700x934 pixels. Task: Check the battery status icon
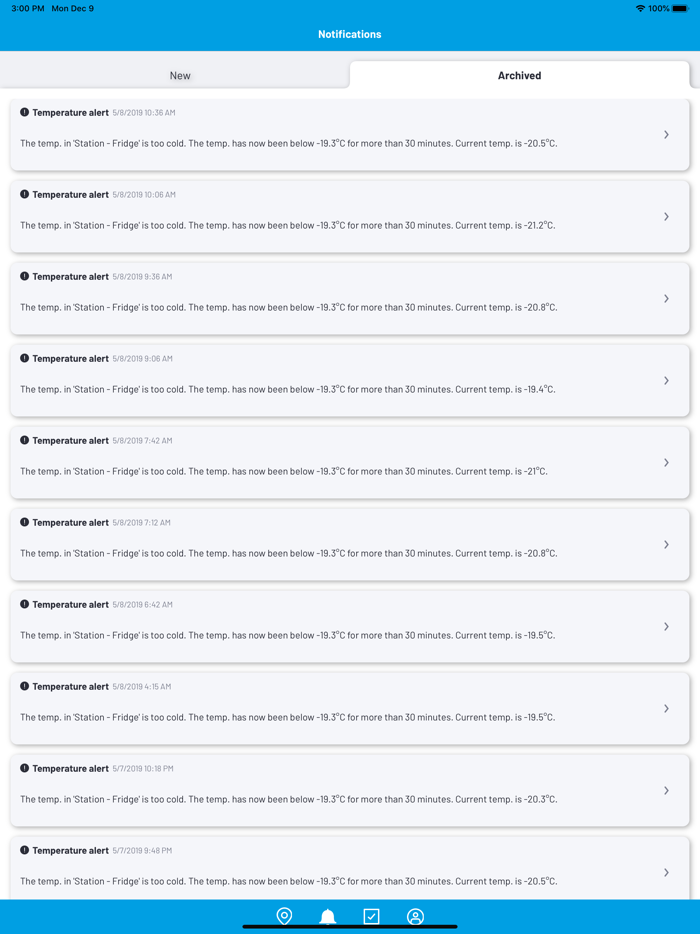pyautogui.click(x=680, y=9)
